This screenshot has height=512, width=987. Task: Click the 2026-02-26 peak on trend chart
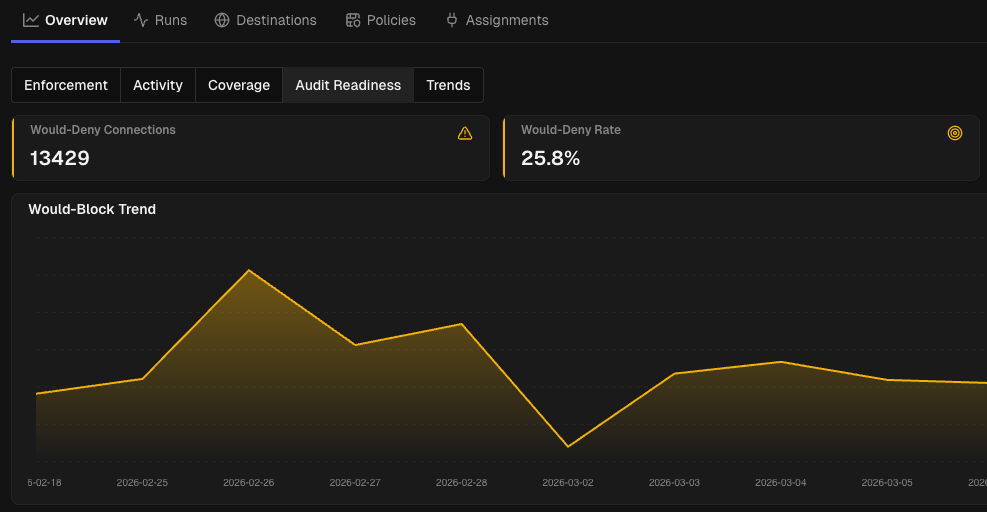249,271
